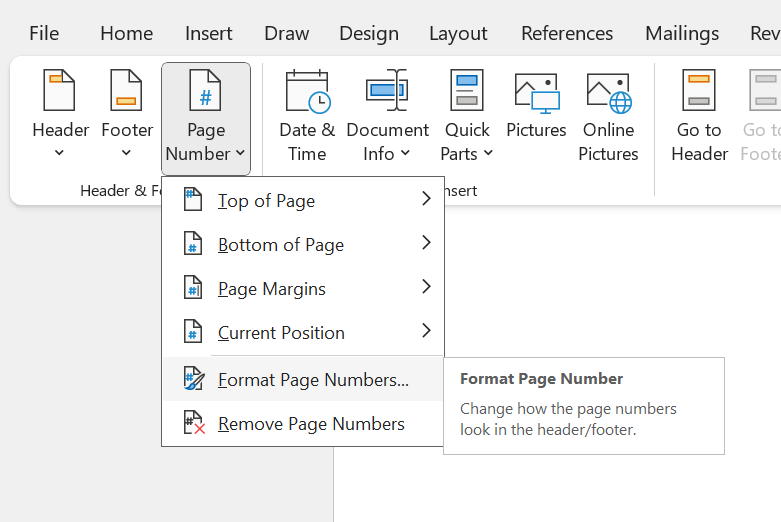Click the Document Info icon
This screenshot has height=522, width=781.
pos(387,90)
